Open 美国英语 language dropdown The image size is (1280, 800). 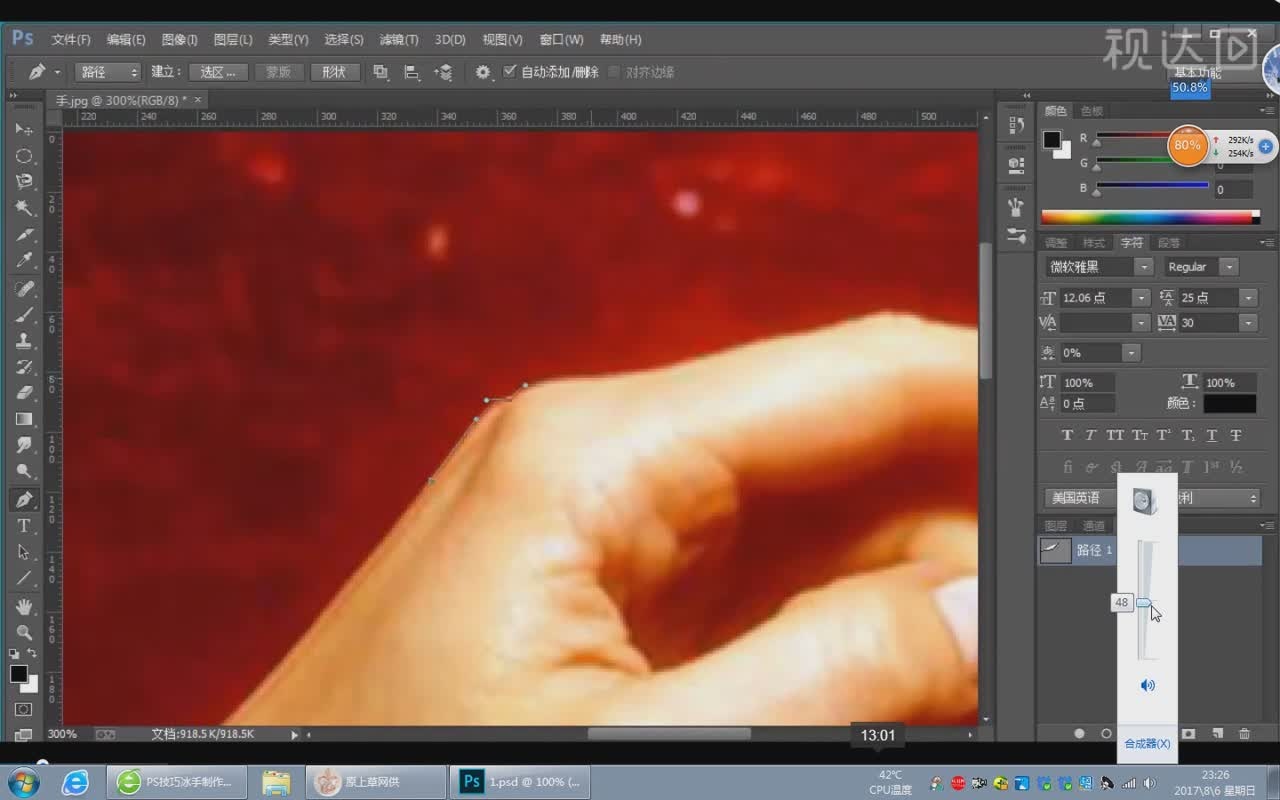1079,498
